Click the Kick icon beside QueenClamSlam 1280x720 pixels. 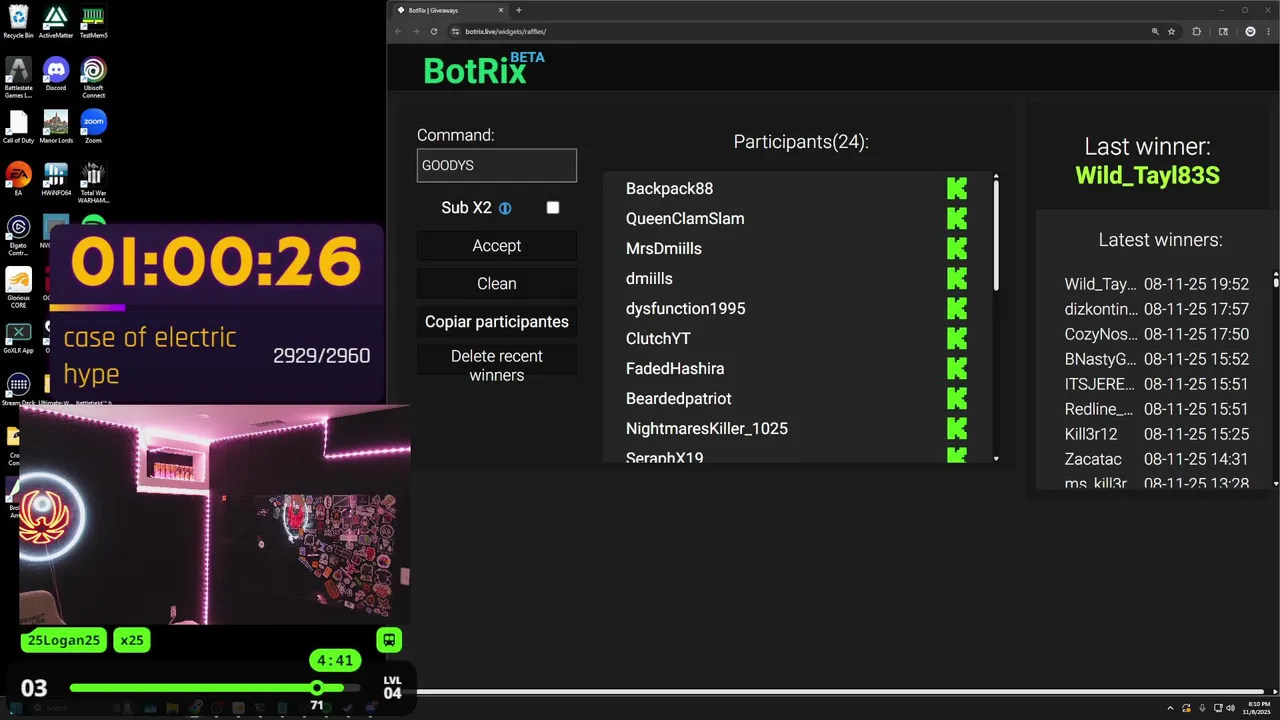[x=957, y=218]
